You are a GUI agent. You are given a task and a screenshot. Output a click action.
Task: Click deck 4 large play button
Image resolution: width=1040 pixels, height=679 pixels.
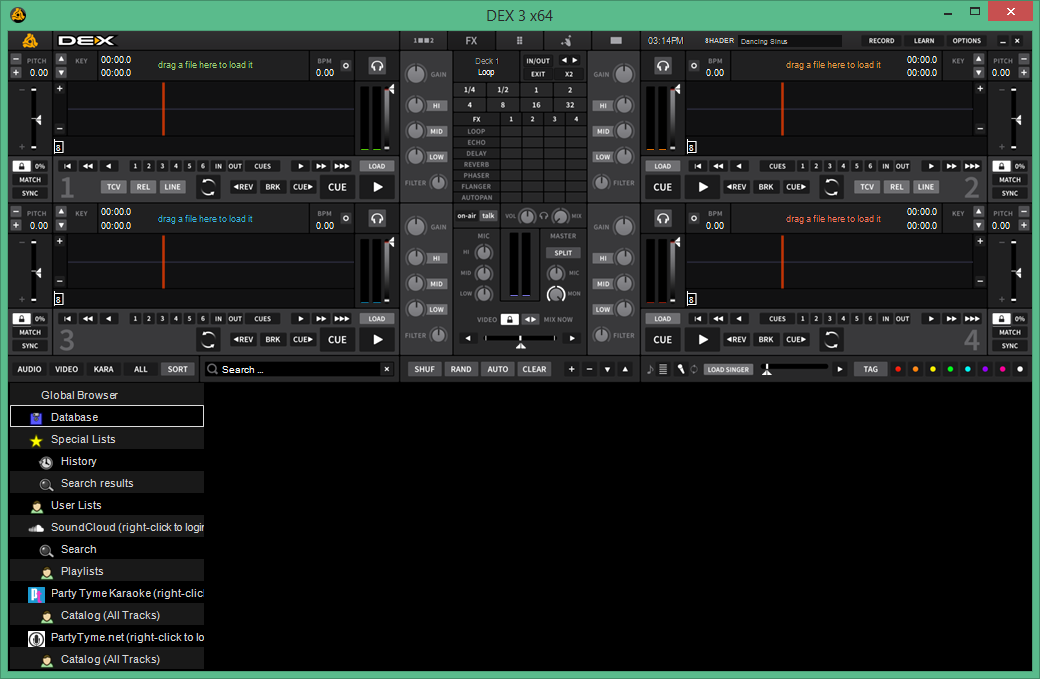tap(703, 340)
